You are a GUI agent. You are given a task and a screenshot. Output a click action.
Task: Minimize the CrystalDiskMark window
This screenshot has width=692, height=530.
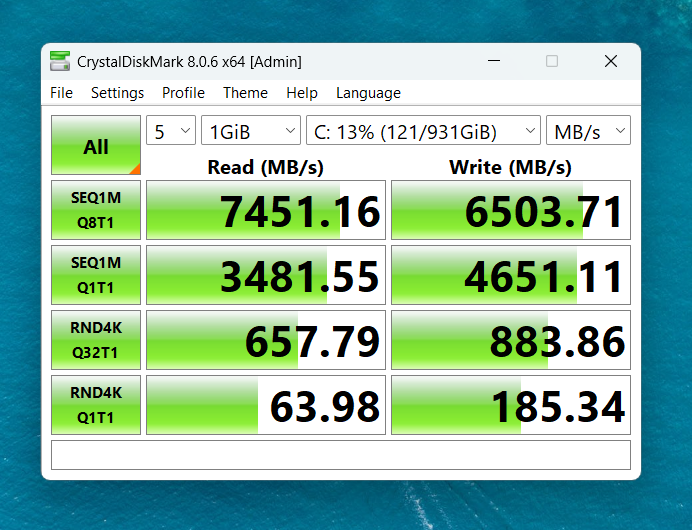pos(494,61)
